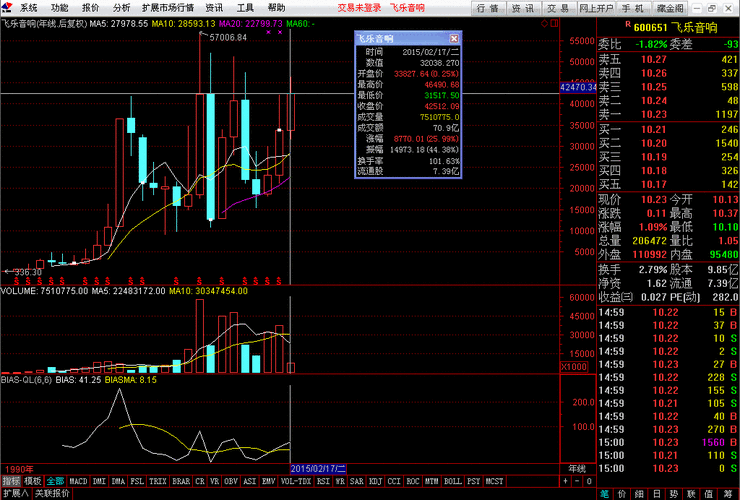The width and height of the screenshot is (740, 500).
Task: Click the 交易 button in top bar
Action: 558,8
